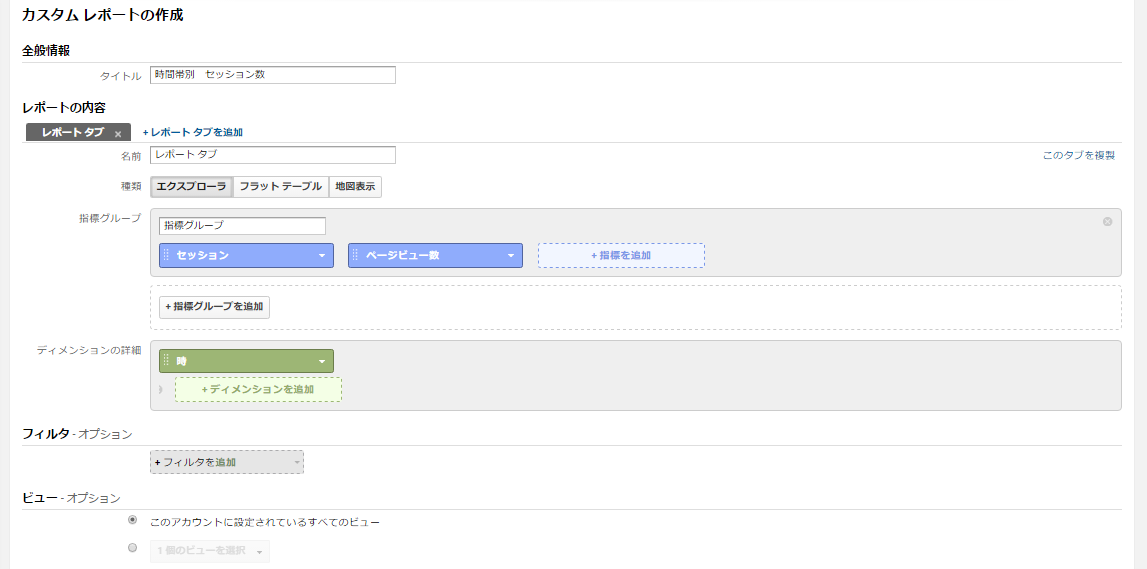
Task: Expand the 時 dimension dropdown arrow
Action: (322, 362)
